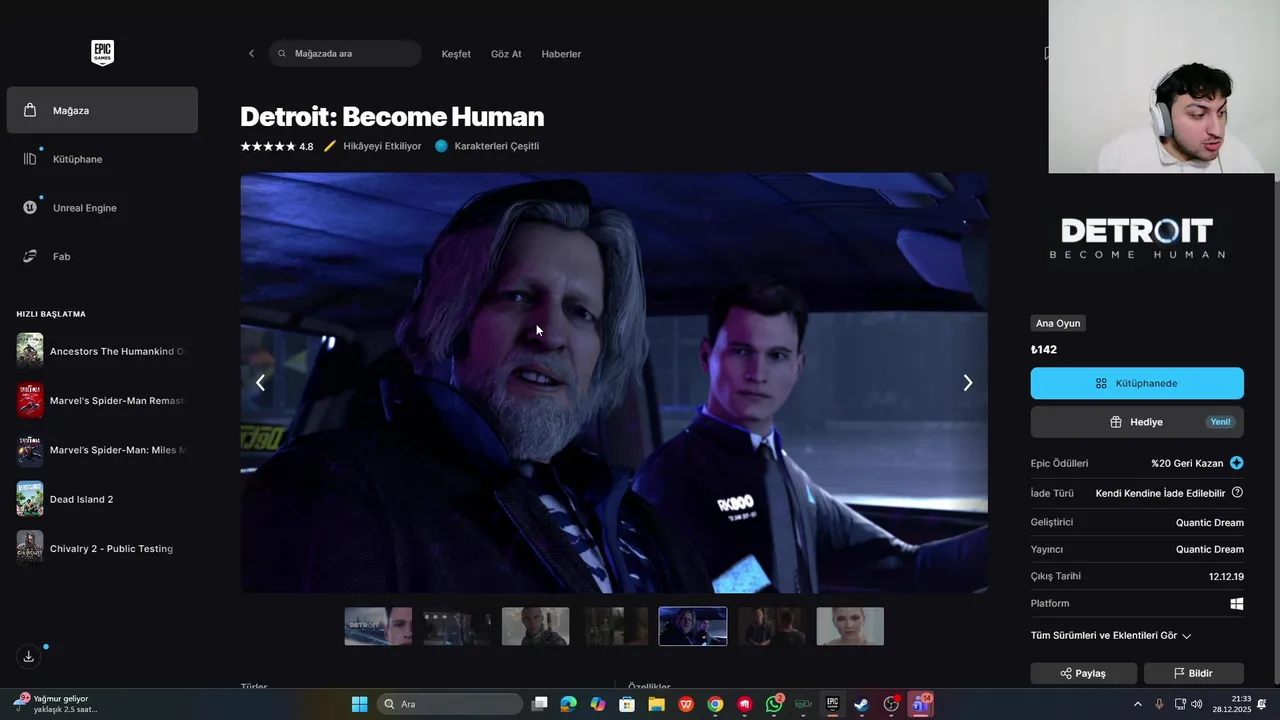Switch to the Haberler tab
Image resolution: width=1280 pixels, height=720 pixels.
561,54
